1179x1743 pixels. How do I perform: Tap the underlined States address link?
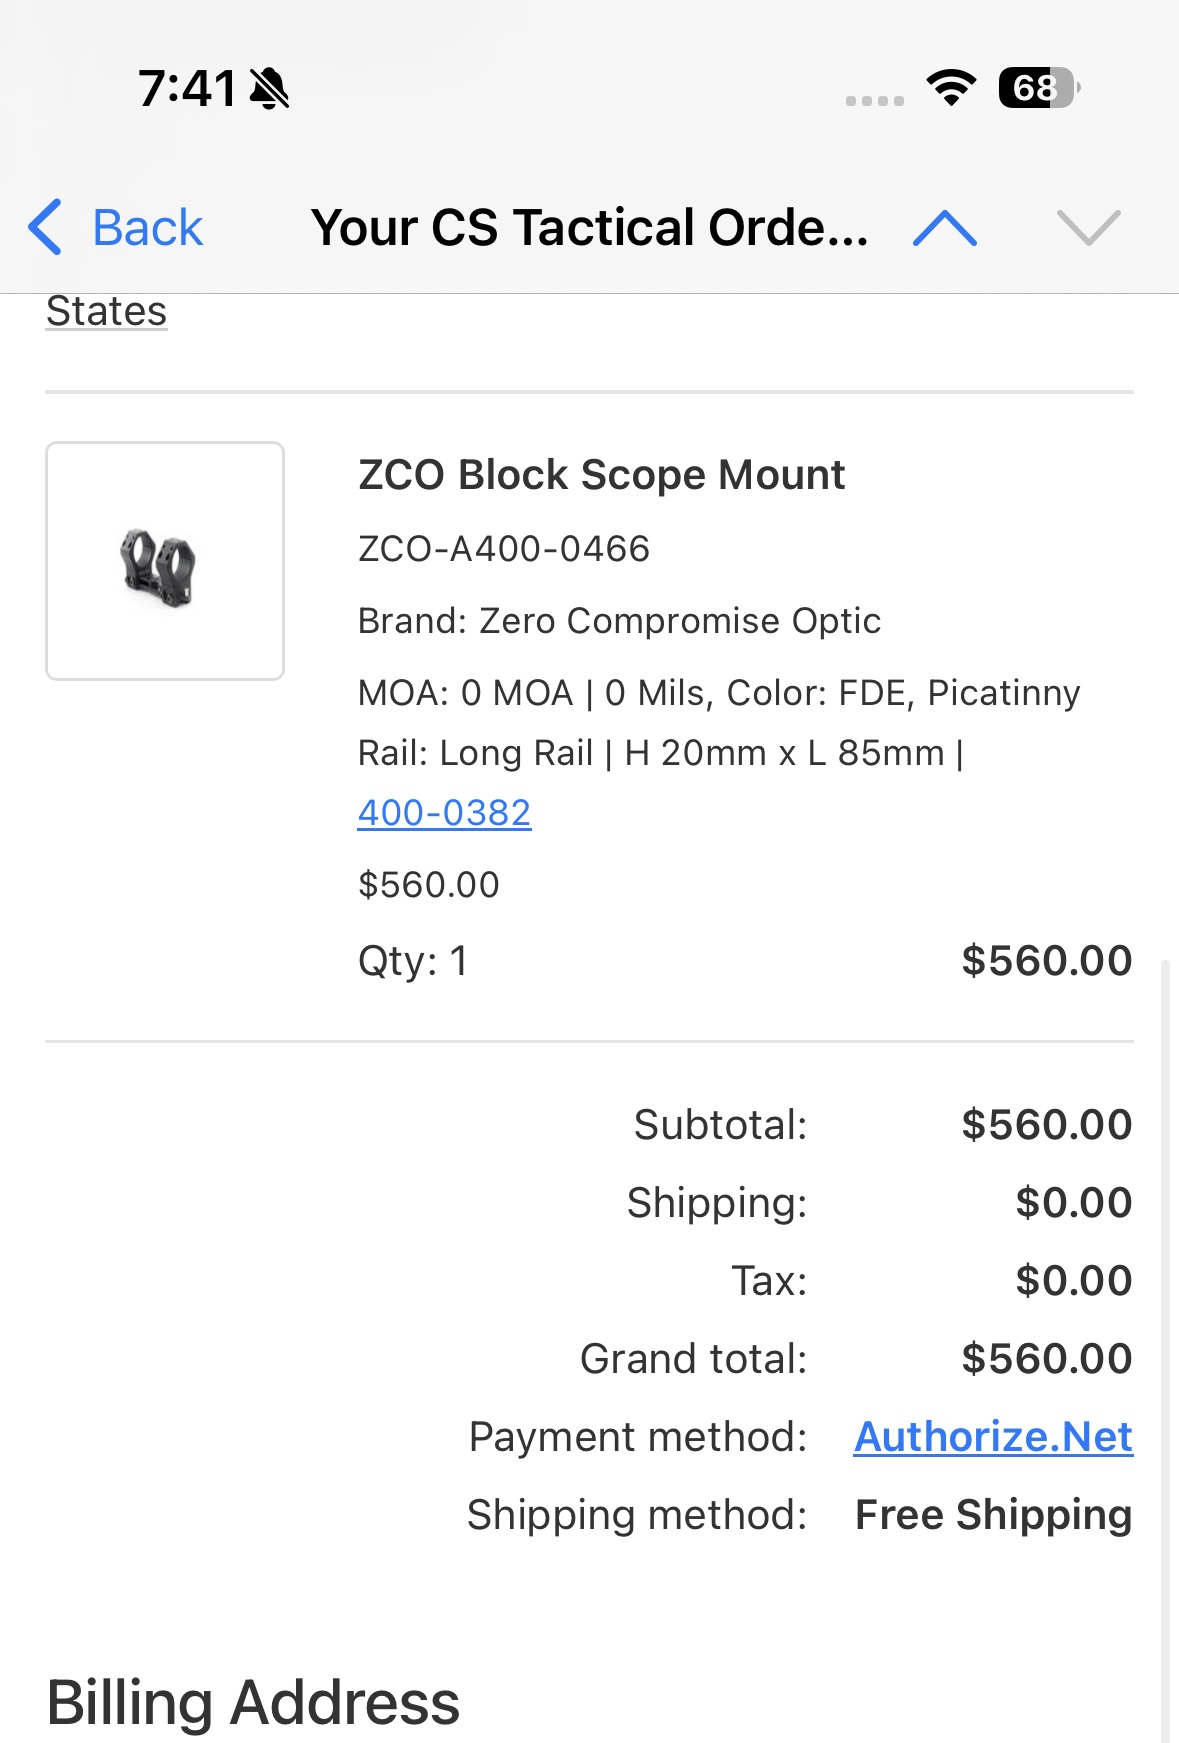coord(106,311)
